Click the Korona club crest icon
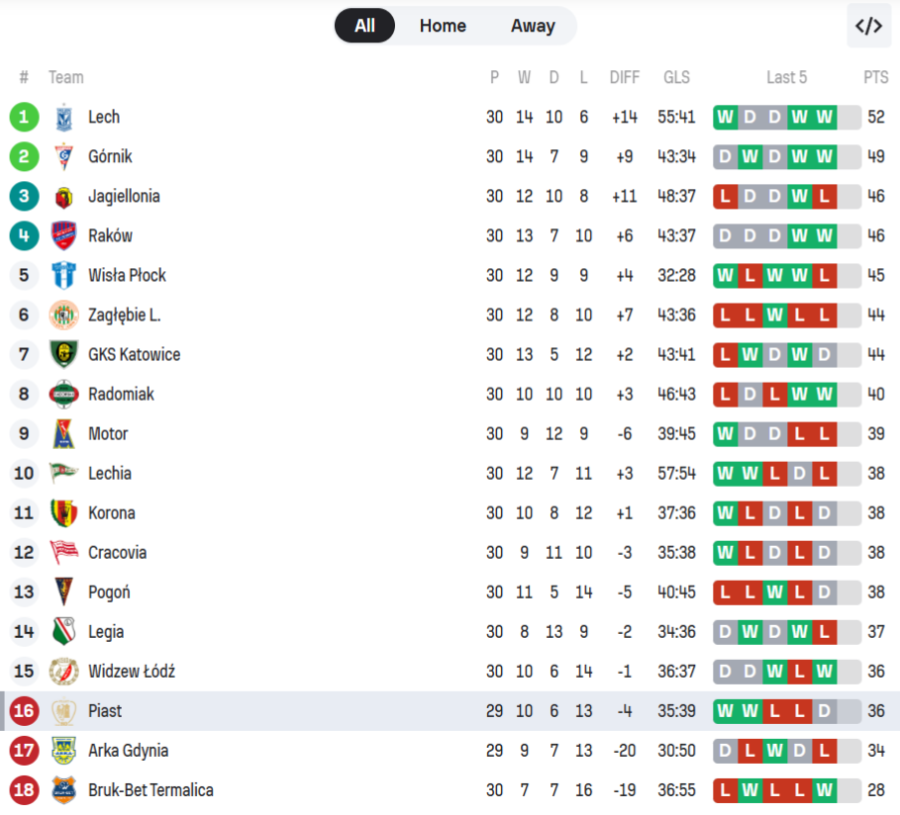 64,513
